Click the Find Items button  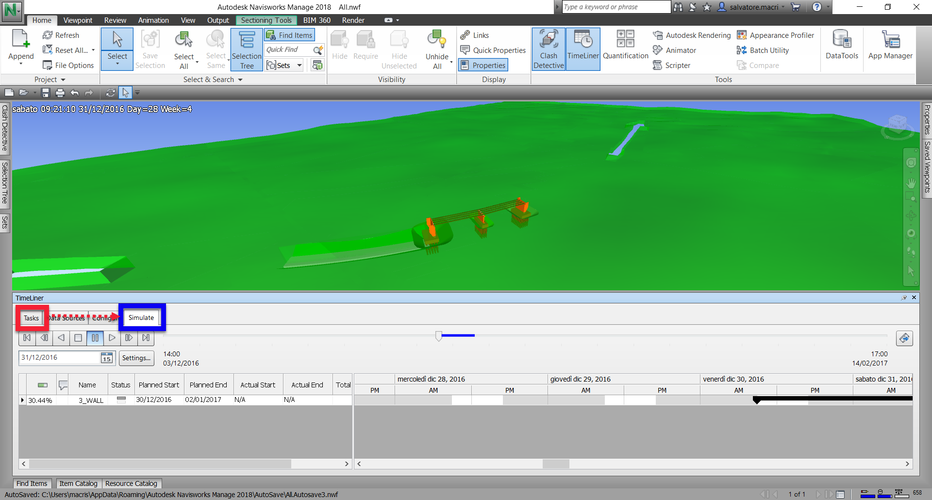click(x=289, y=35)
